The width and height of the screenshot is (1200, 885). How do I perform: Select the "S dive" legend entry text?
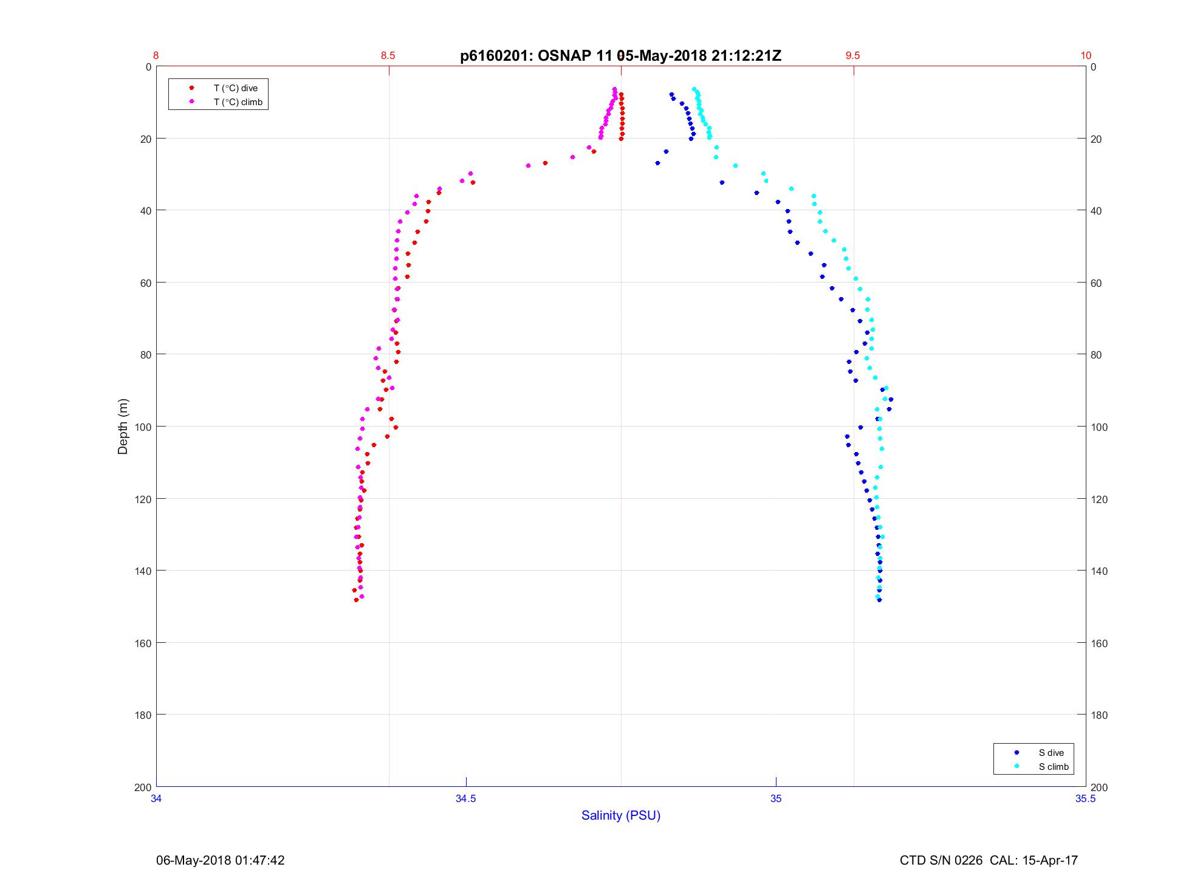pos(1051,752)
